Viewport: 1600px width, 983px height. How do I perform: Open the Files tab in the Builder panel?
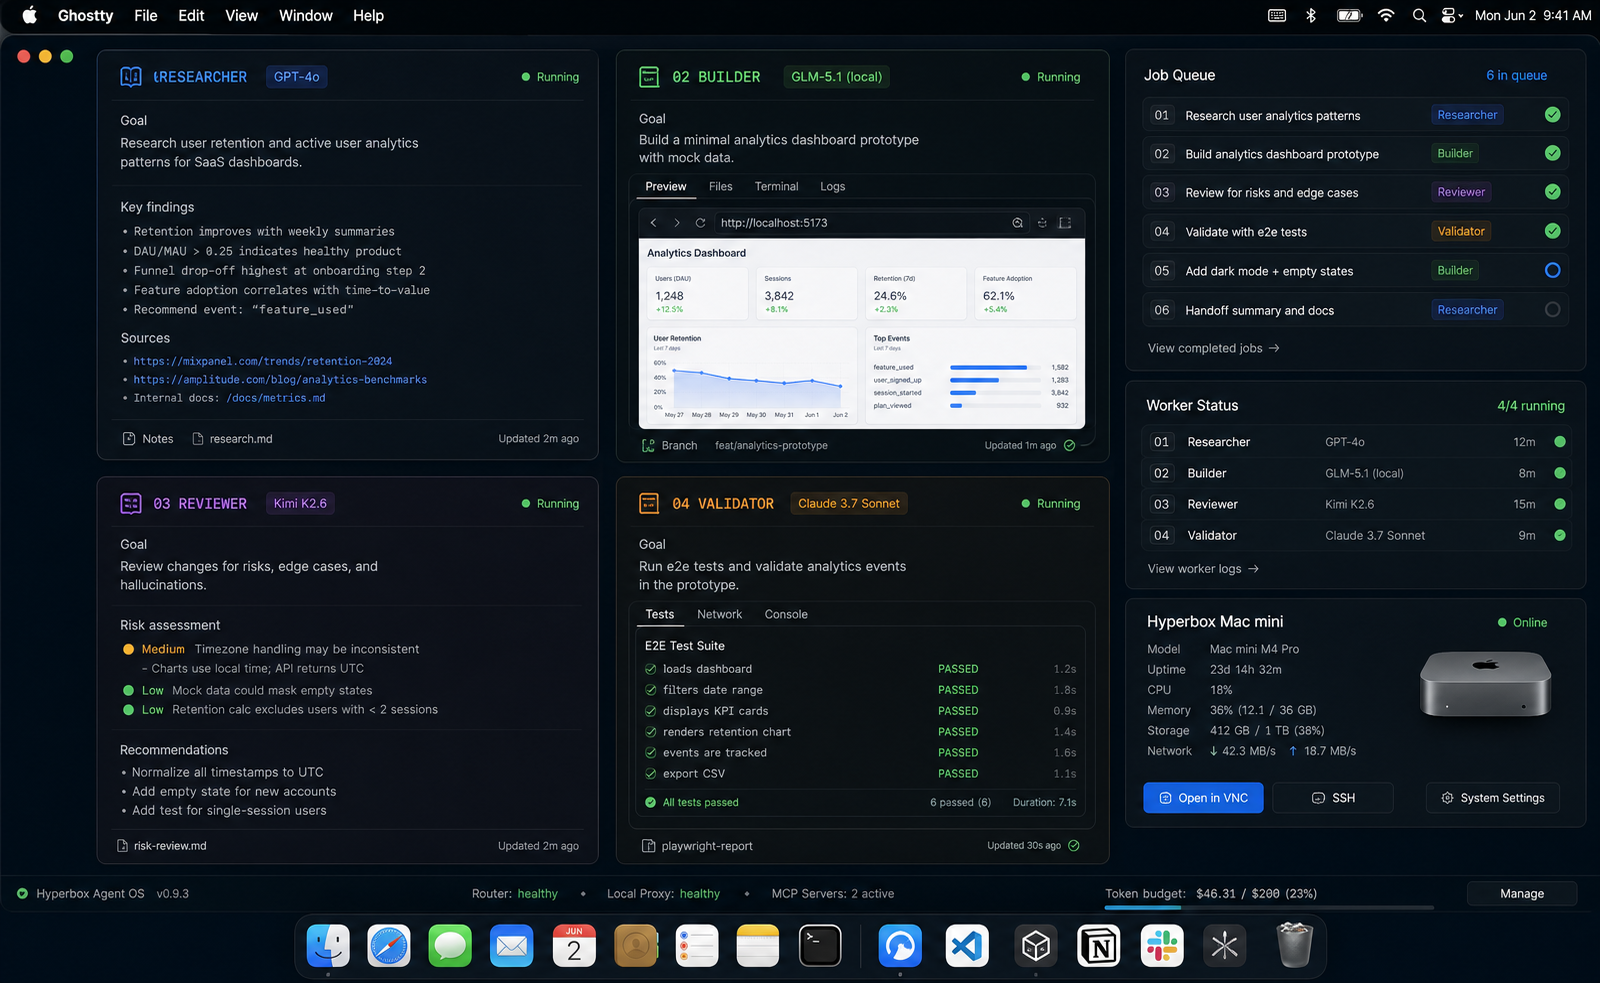point(721,187)
